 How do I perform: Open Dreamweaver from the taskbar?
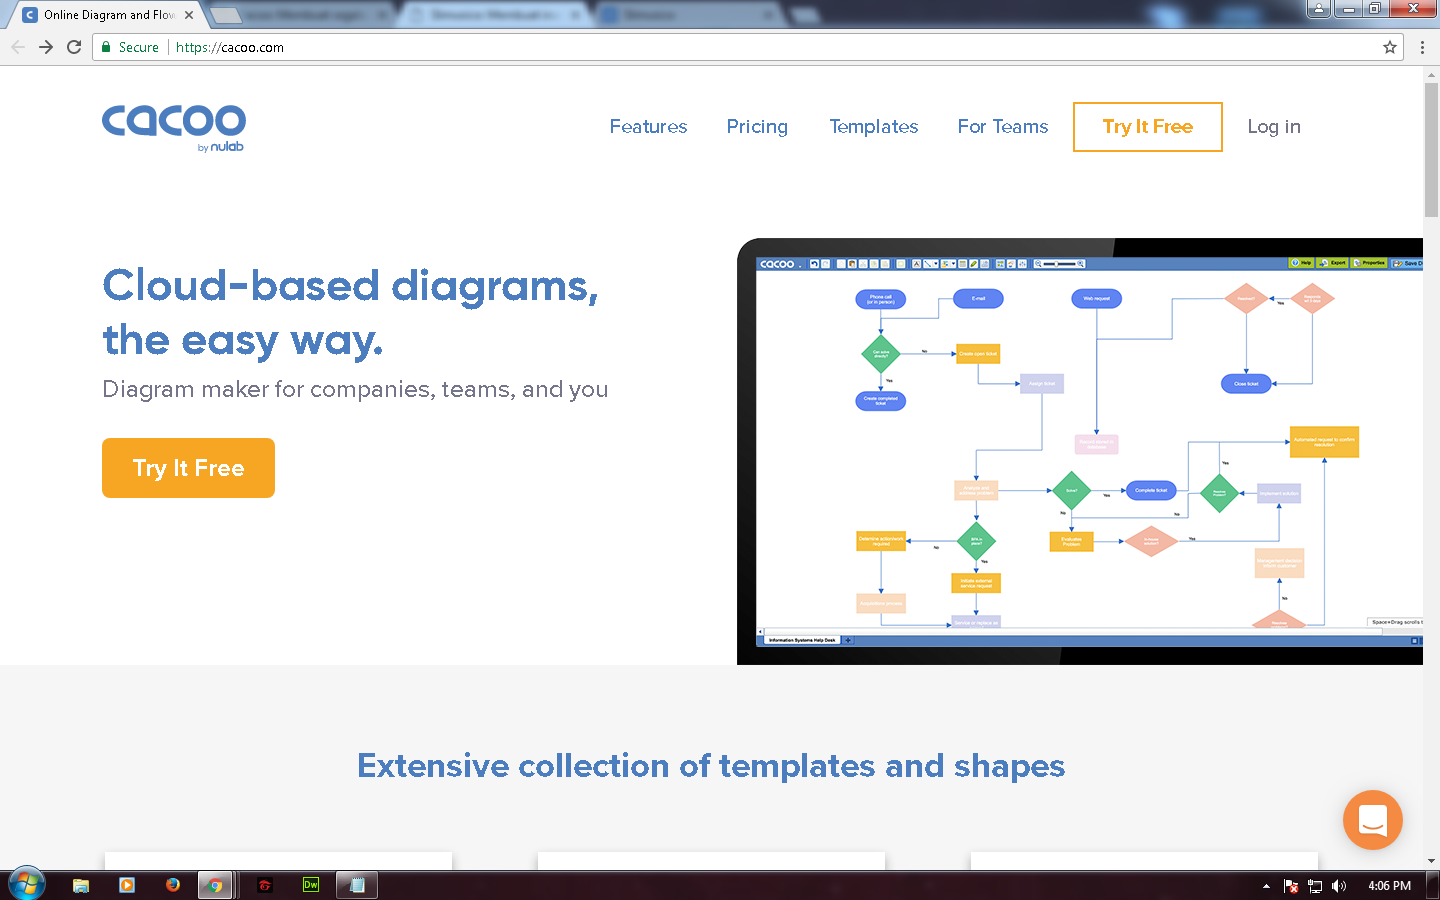[x=311, y=885]
